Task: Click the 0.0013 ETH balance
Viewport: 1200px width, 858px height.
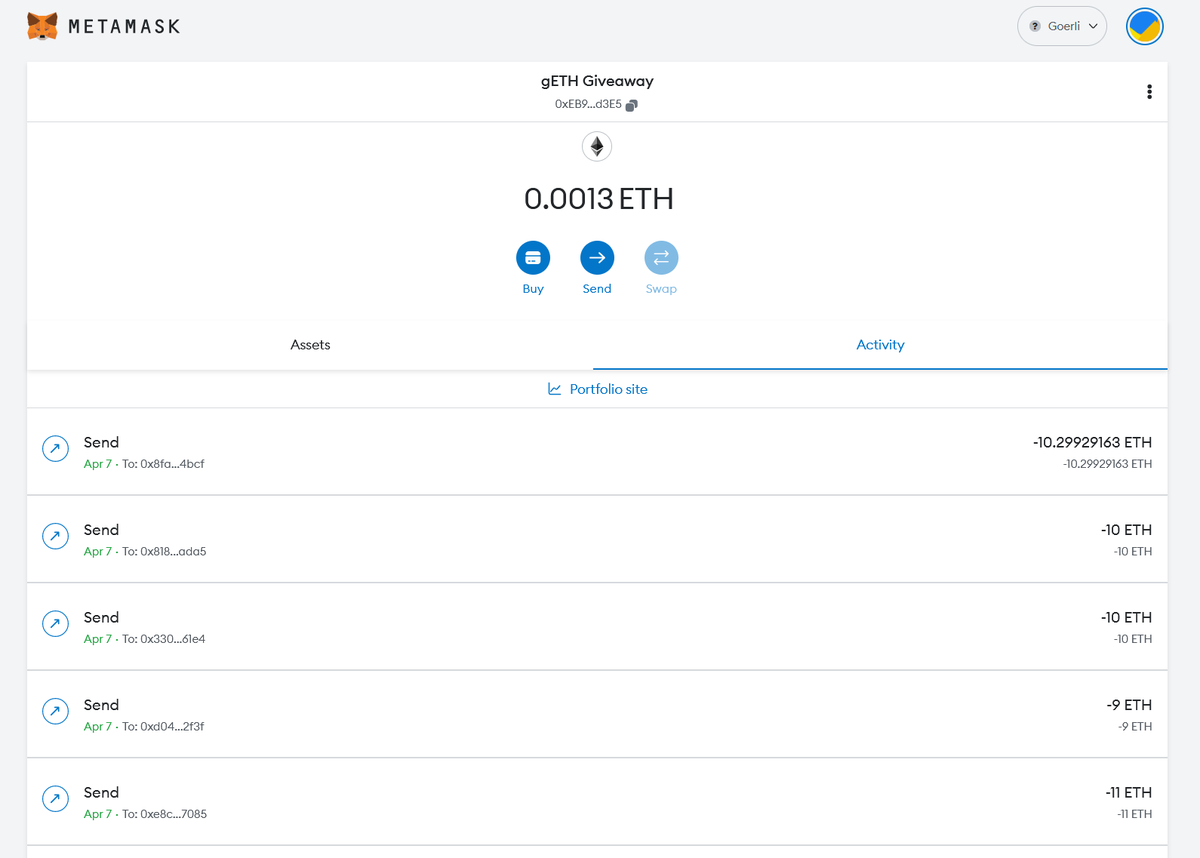Action: pyautogui.click(x=598, y=199)
